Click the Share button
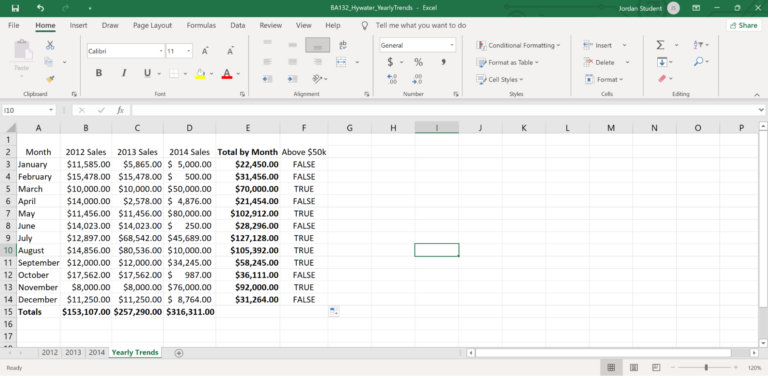The image size is (768, 376). [744, 25]
